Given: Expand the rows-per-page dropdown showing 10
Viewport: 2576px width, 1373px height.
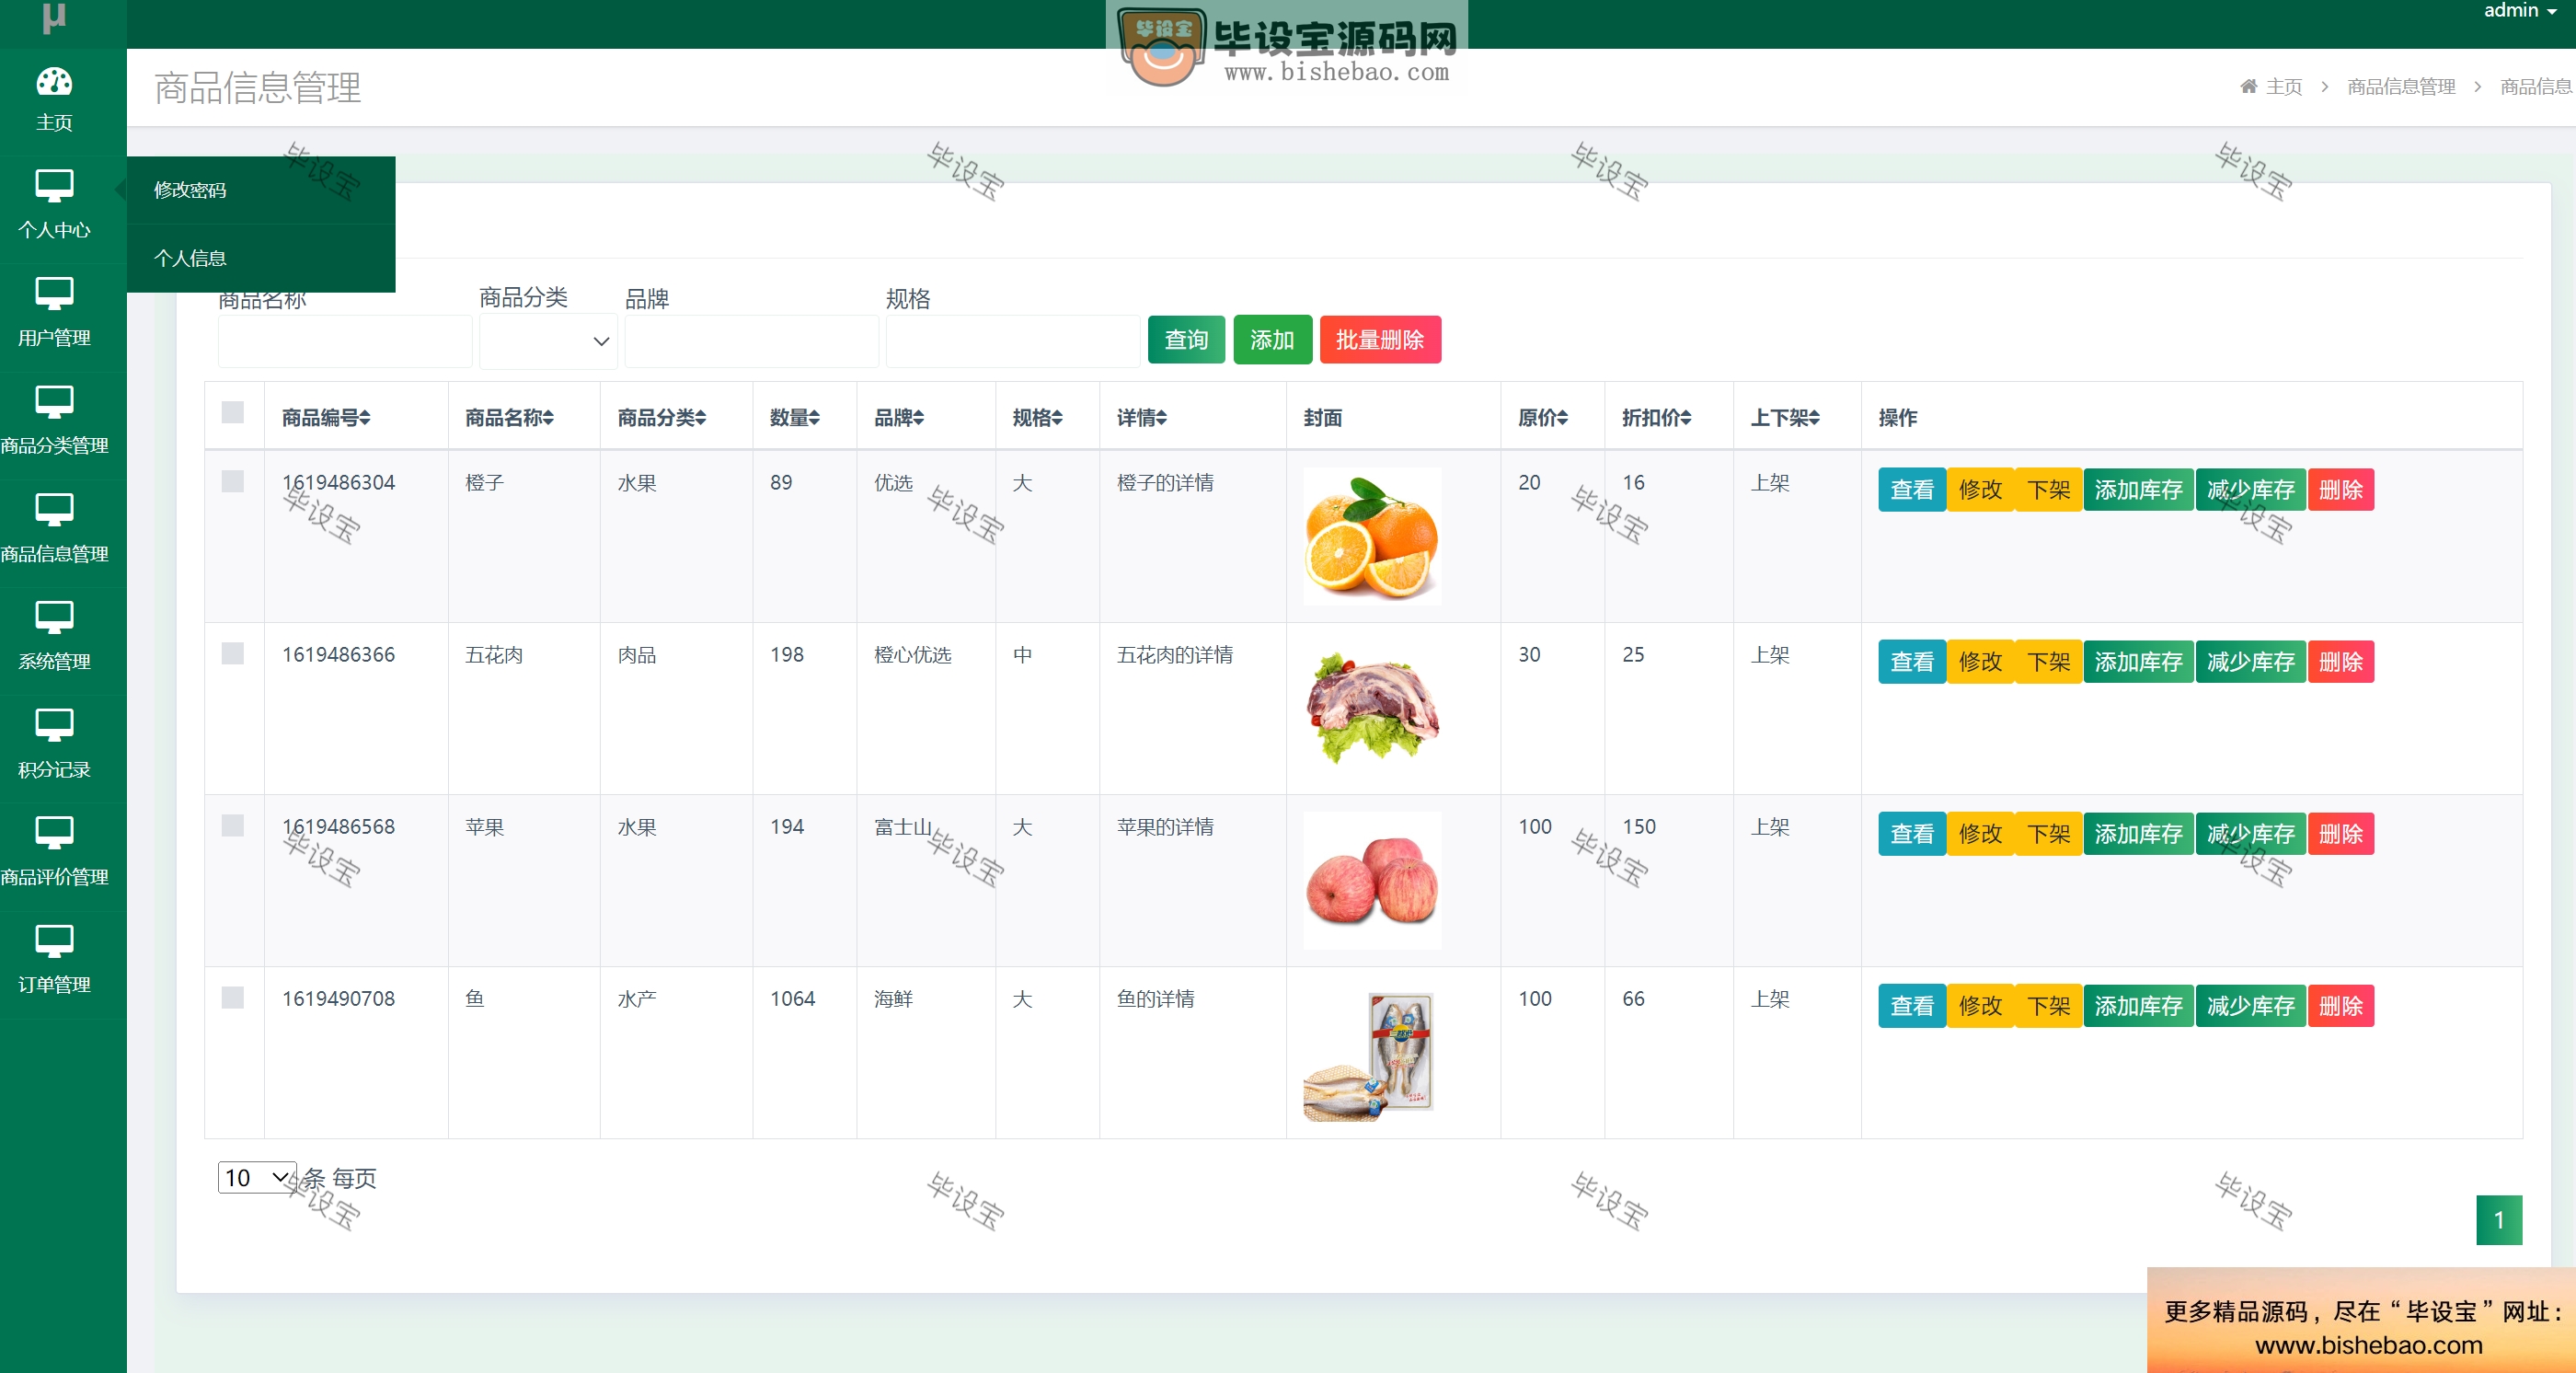Looking at the screenshot, I should 257,1177.
